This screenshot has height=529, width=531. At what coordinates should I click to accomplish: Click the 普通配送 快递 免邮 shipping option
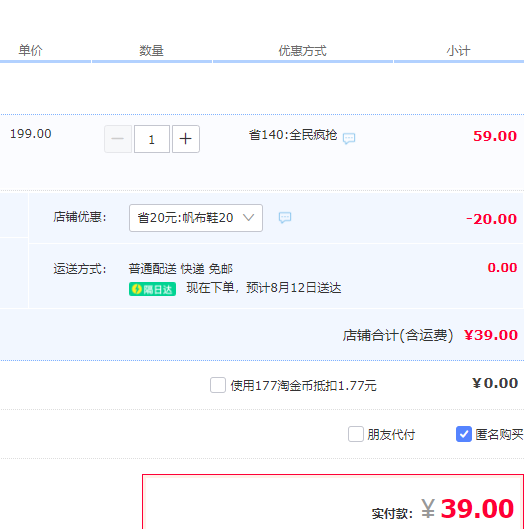(180, 269)
